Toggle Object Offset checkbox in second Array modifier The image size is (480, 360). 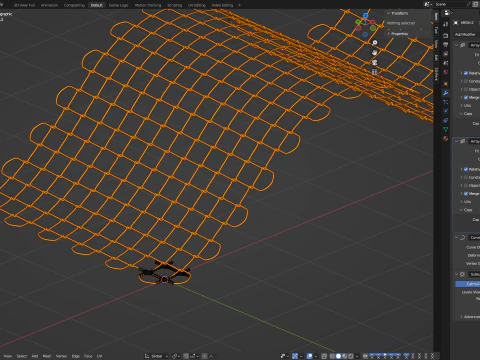pyautogui.click(x=466, y=185)
